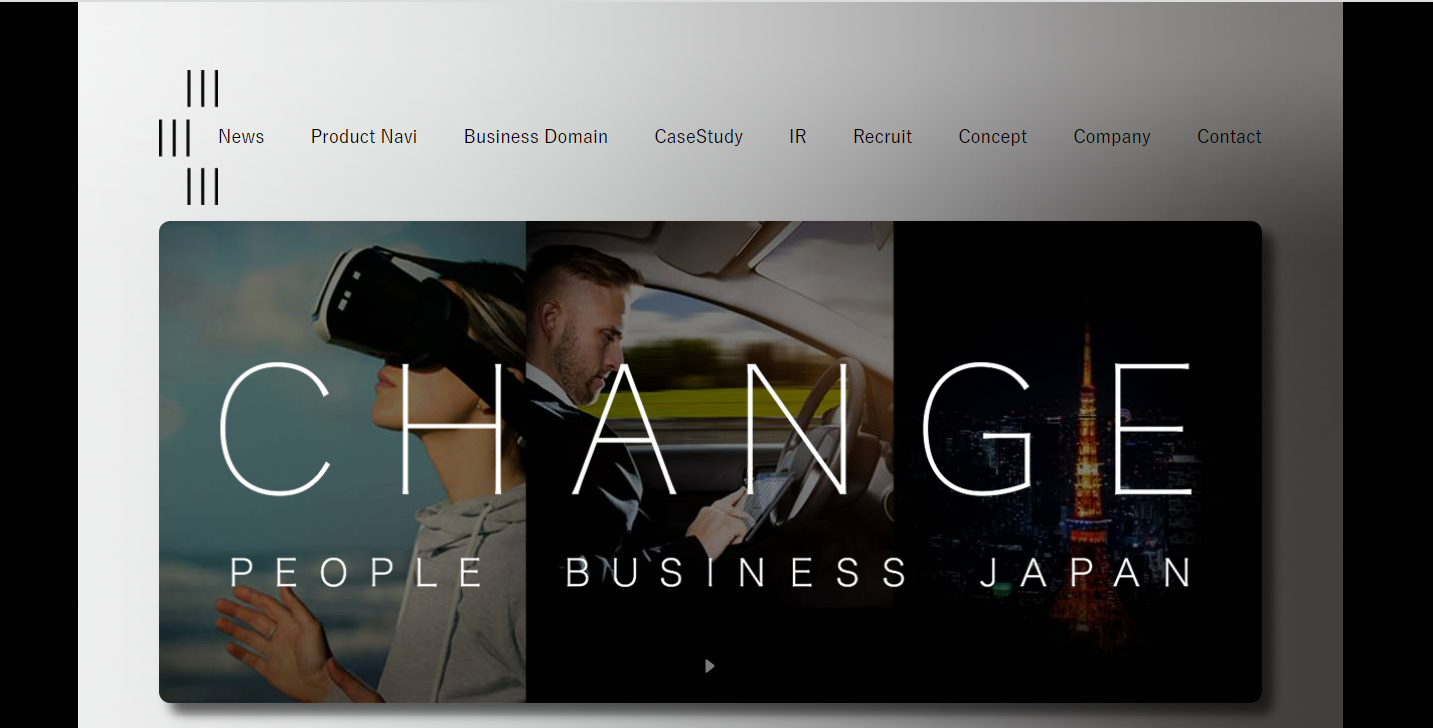Screen dimensions: 1433x728
Task: Select the BUSINESS caption on banner
Action: 738,573
